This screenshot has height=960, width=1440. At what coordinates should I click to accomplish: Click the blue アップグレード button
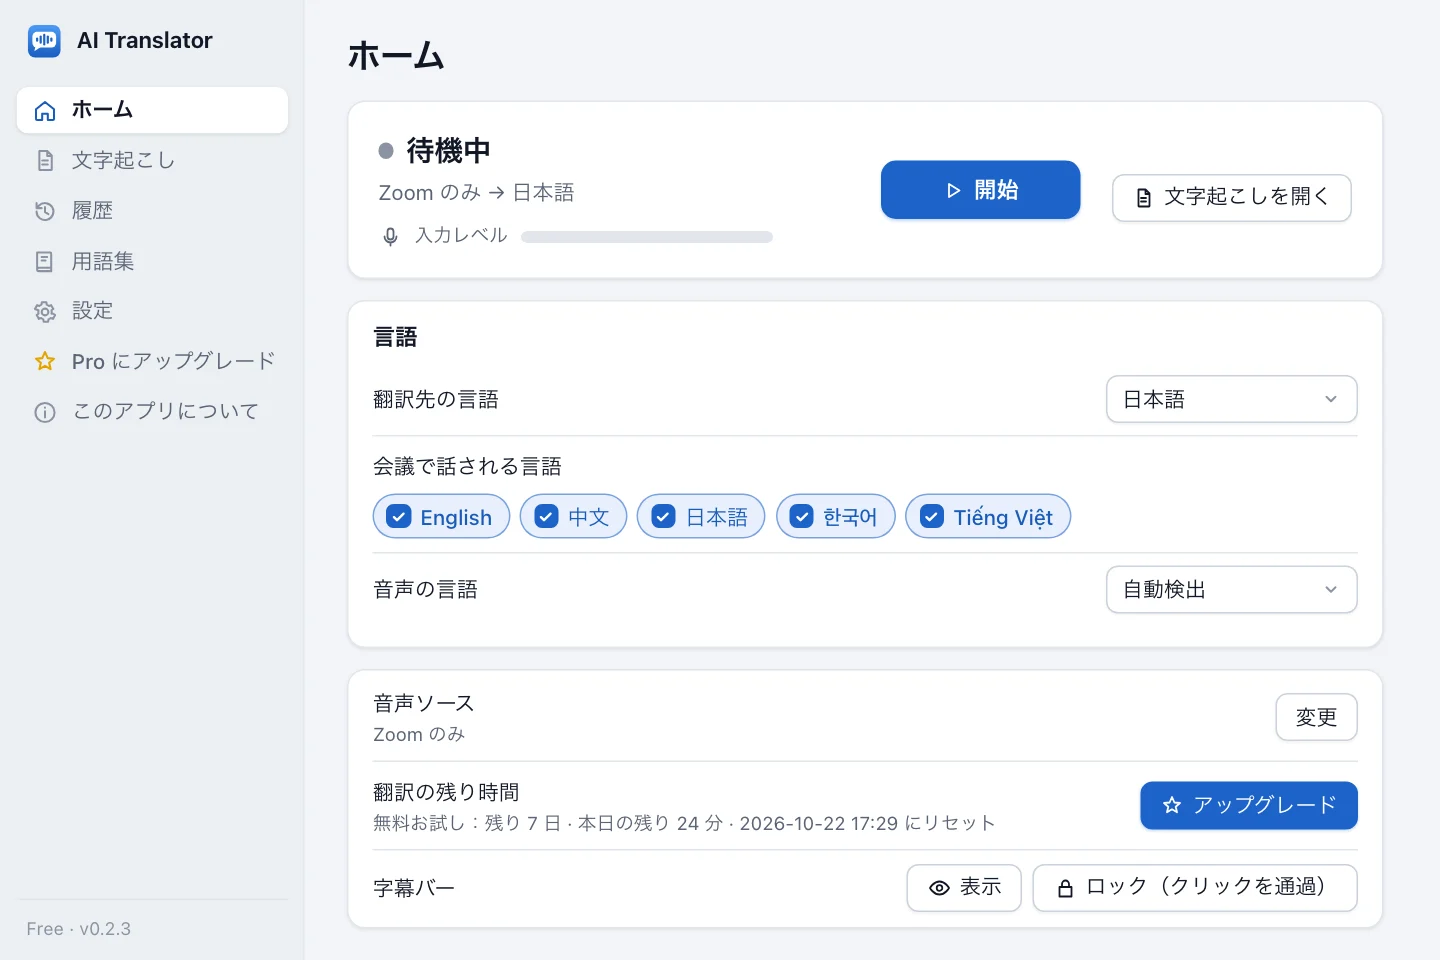click(x=1249, y=806)
